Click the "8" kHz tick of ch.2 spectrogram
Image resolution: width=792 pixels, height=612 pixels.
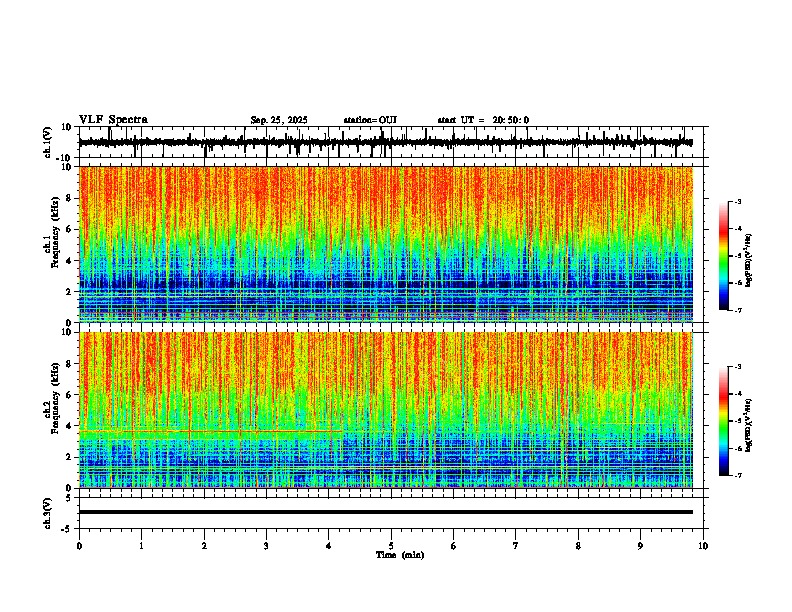70,364
